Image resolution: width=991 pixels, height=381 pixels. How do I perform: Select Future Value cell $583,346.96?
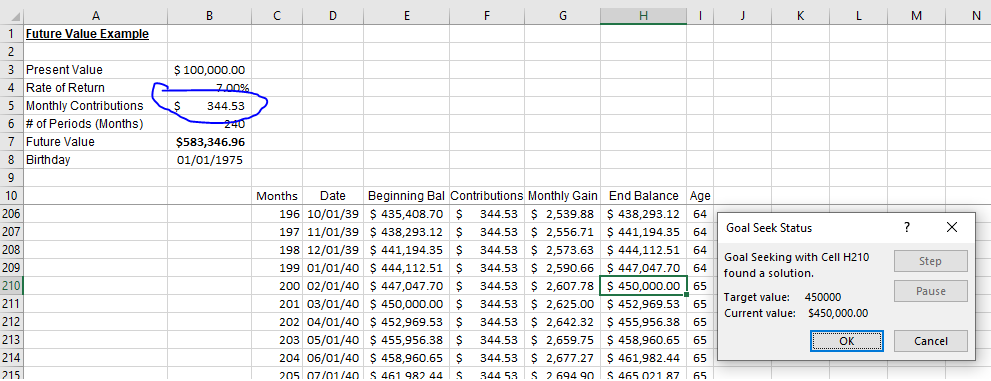click(x=209, y=142)
